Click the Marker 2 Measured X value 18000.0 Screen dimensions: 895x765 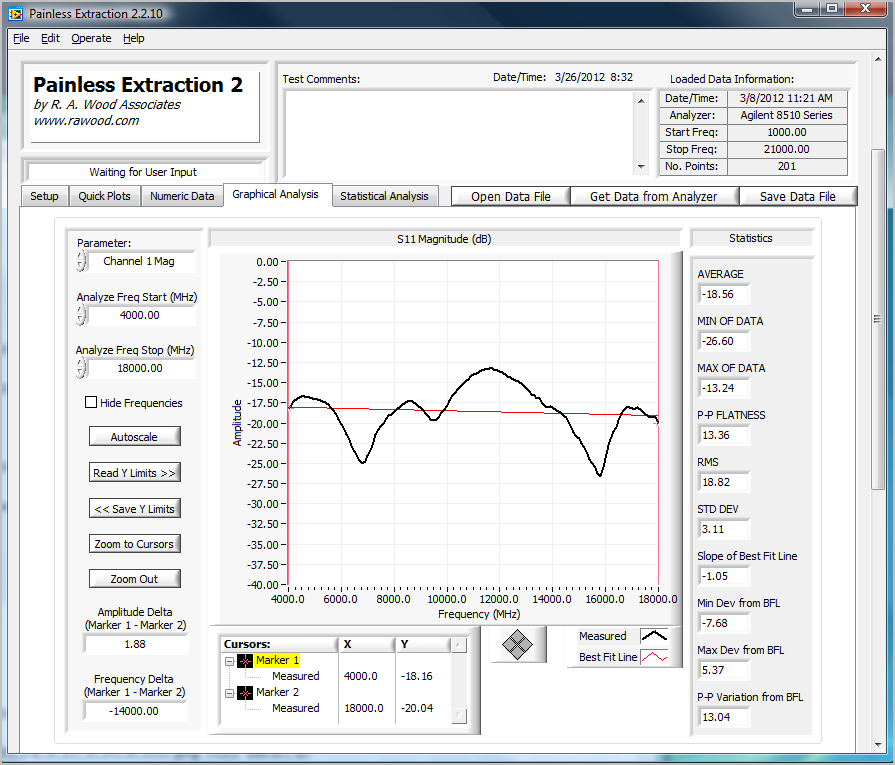click(364, 708)
